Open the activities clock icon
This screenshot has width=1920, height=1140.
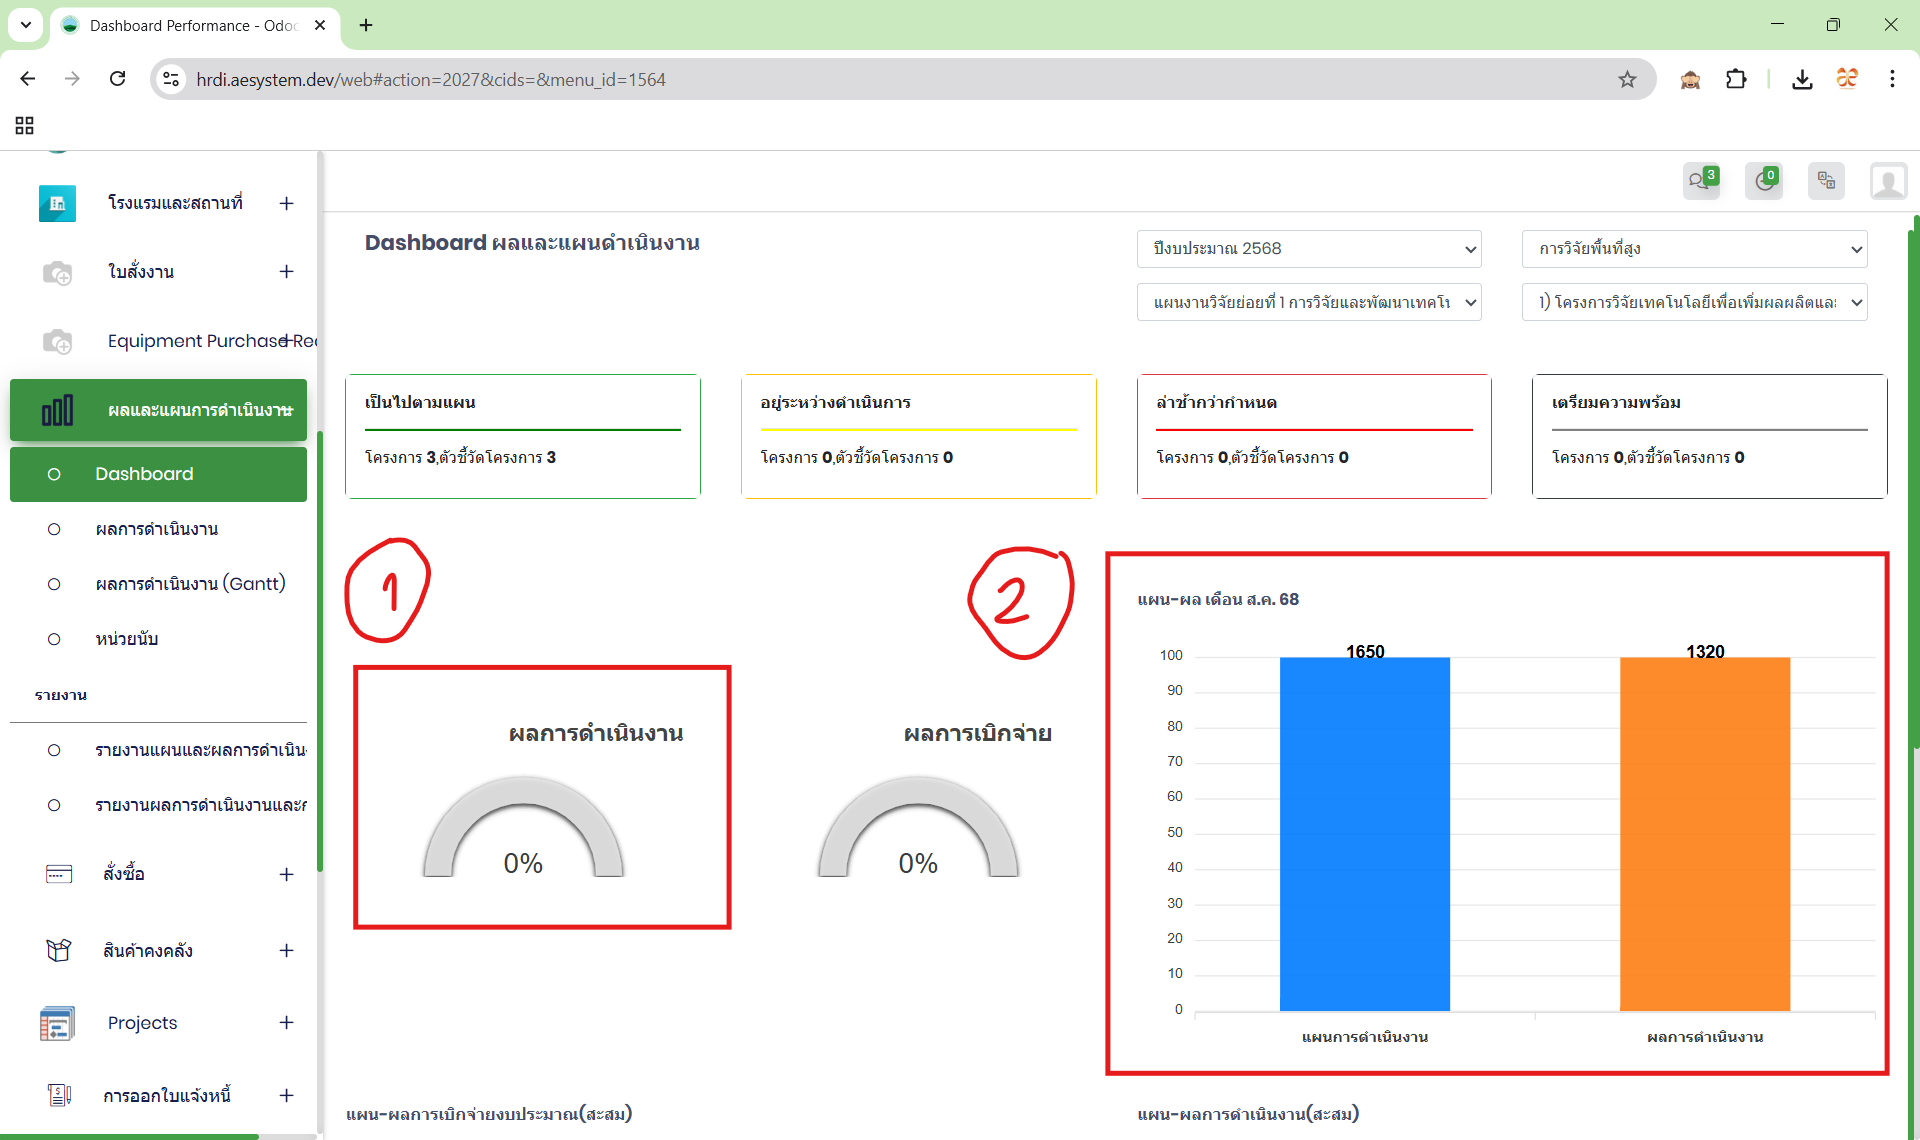pyautogui.click(x=1764, y=181)
